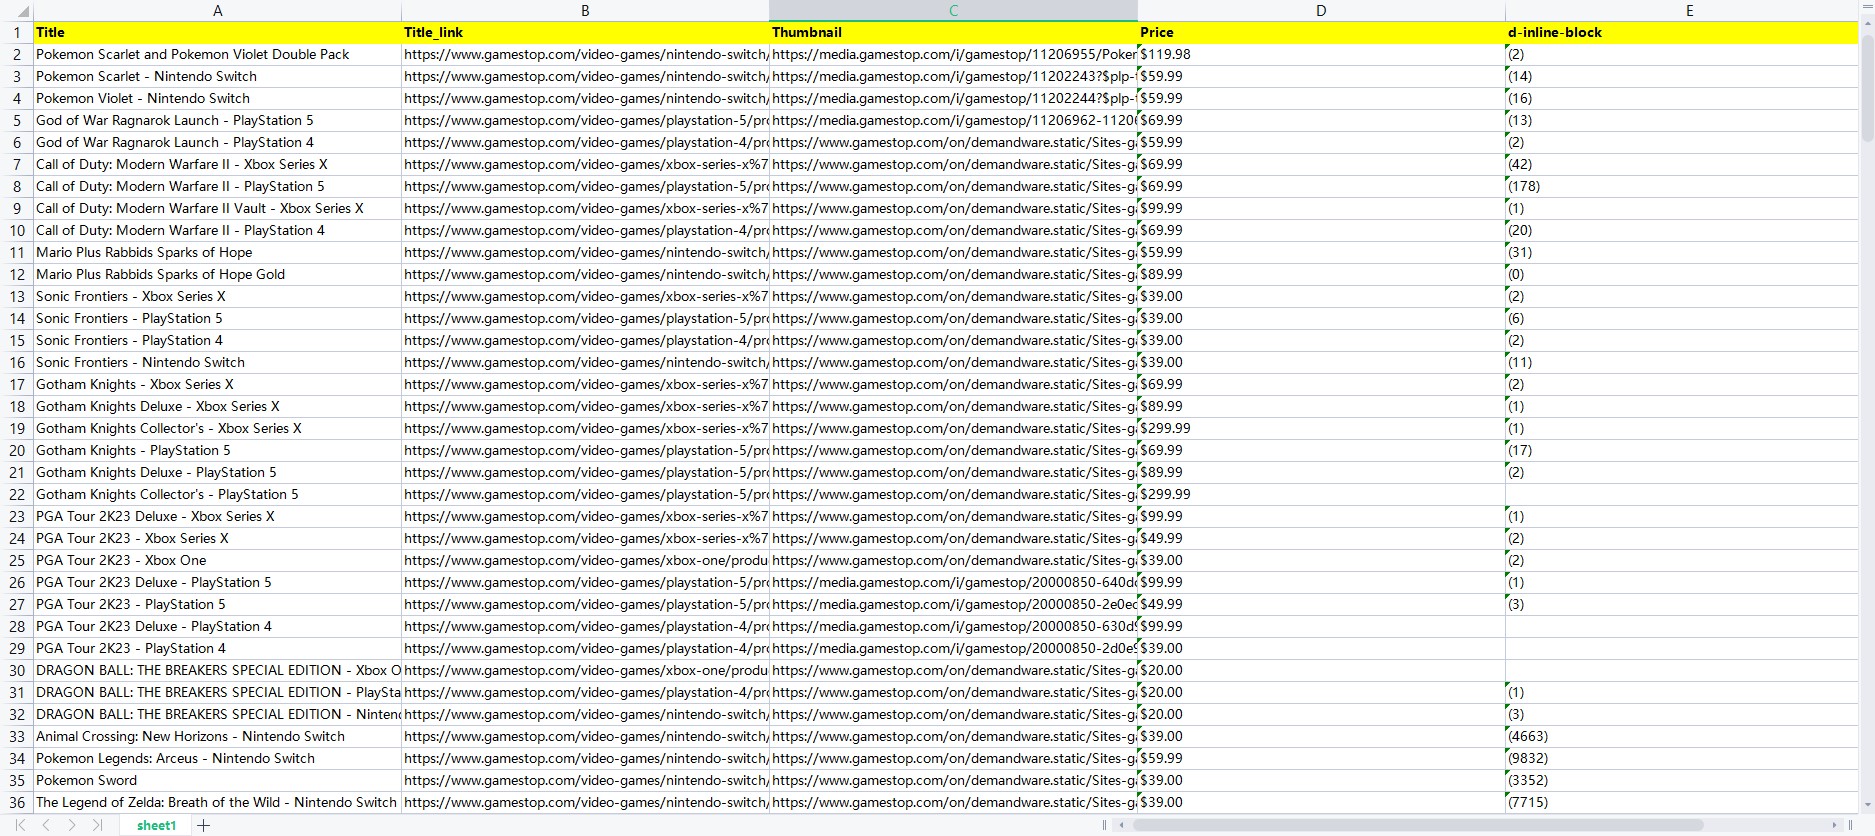Viewport: 1875px width, 836px height.
Task: Click the horizontal scrollbar split handle
Action: pos(1104,825)
